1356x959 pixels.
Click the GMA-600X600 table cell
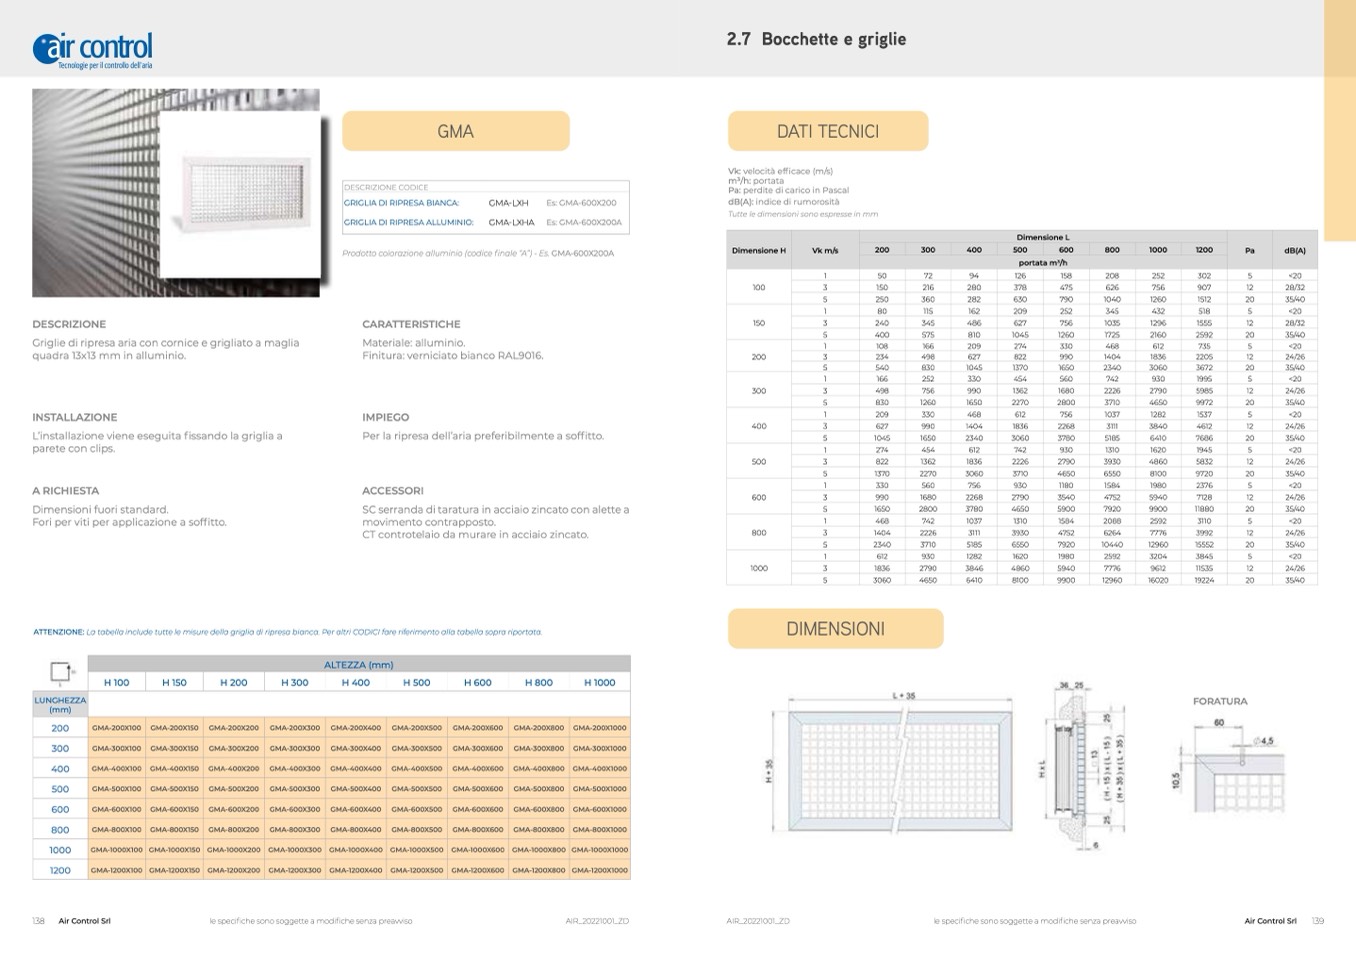pos(477,810)
